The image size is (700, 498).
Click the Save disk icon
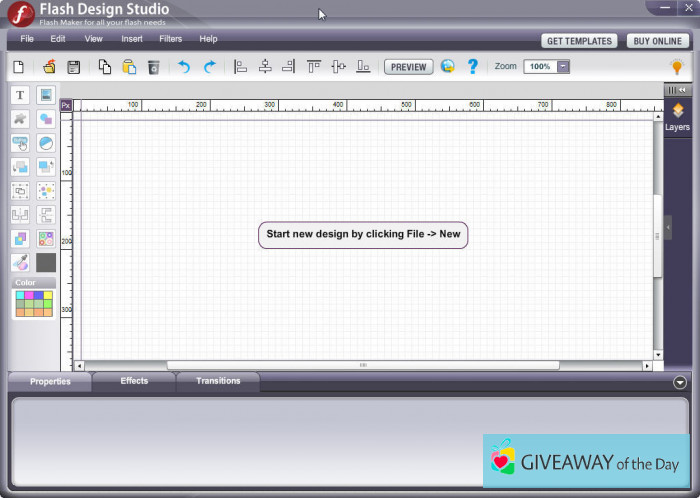coord(73,67)
